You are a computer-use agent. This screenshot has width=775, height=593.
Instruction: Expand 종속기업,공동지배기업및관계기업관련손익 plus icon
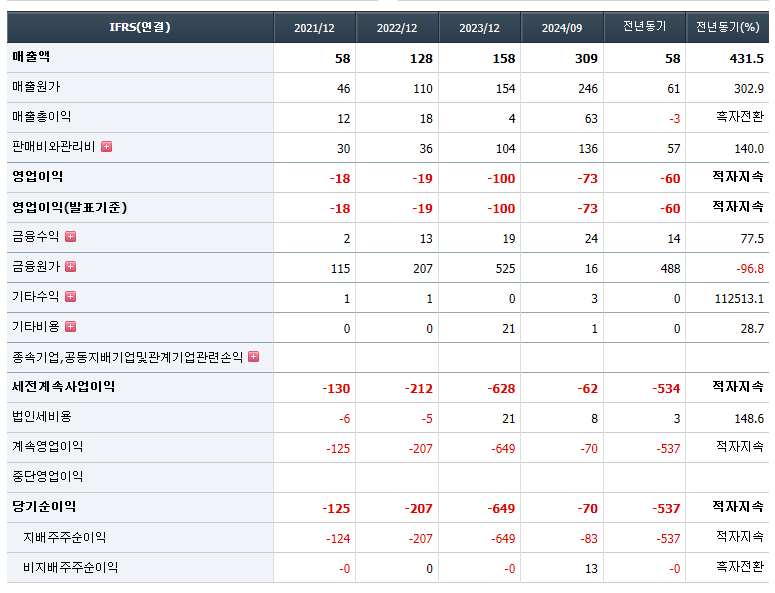click(254, 357)
